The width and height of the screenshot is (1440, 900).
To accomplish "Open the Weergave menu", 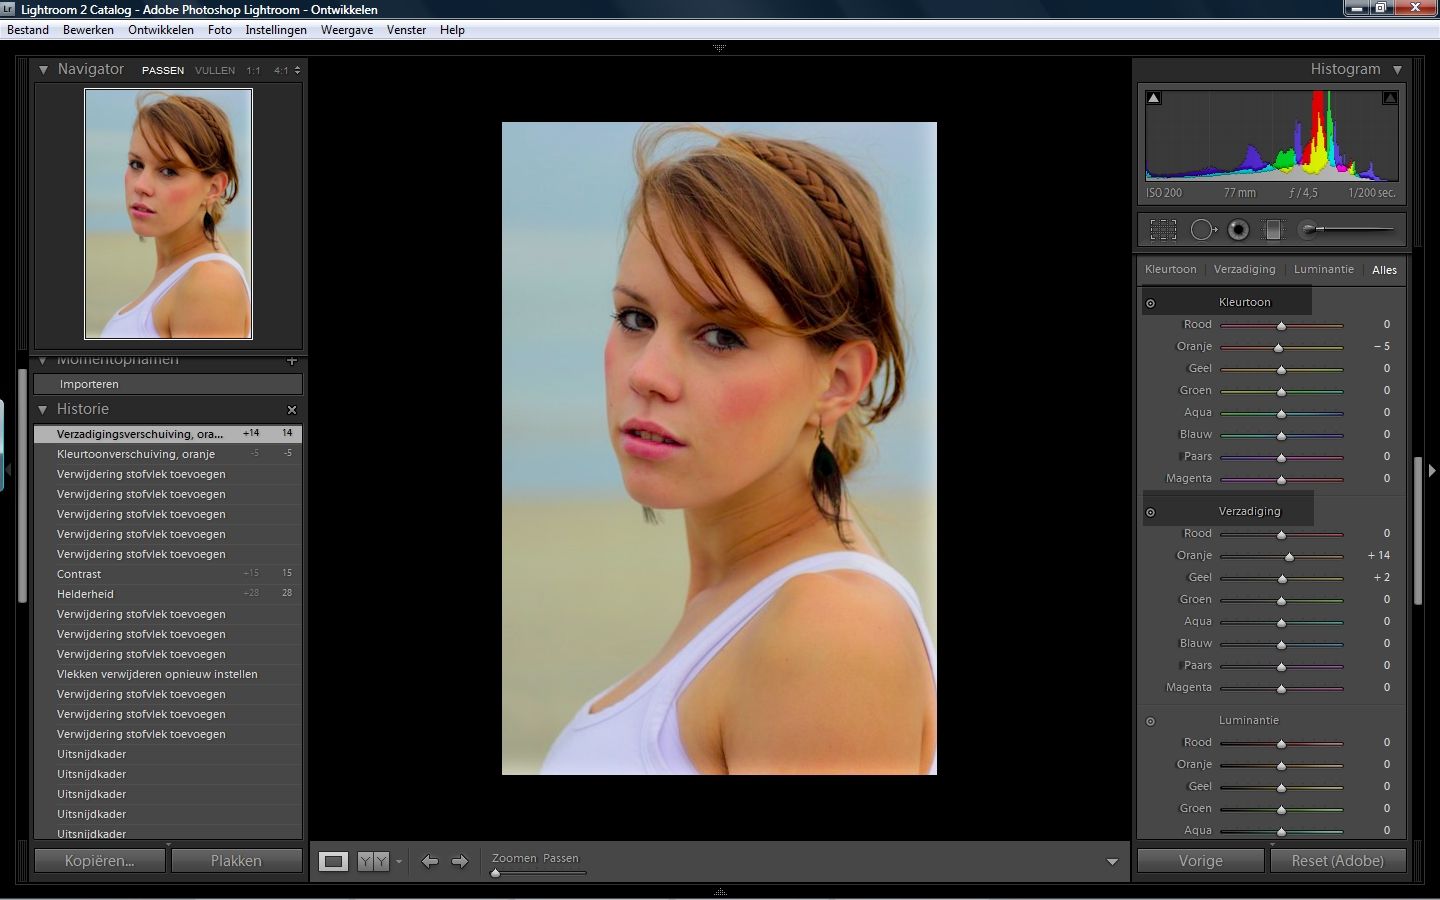I will coord(347,30).
